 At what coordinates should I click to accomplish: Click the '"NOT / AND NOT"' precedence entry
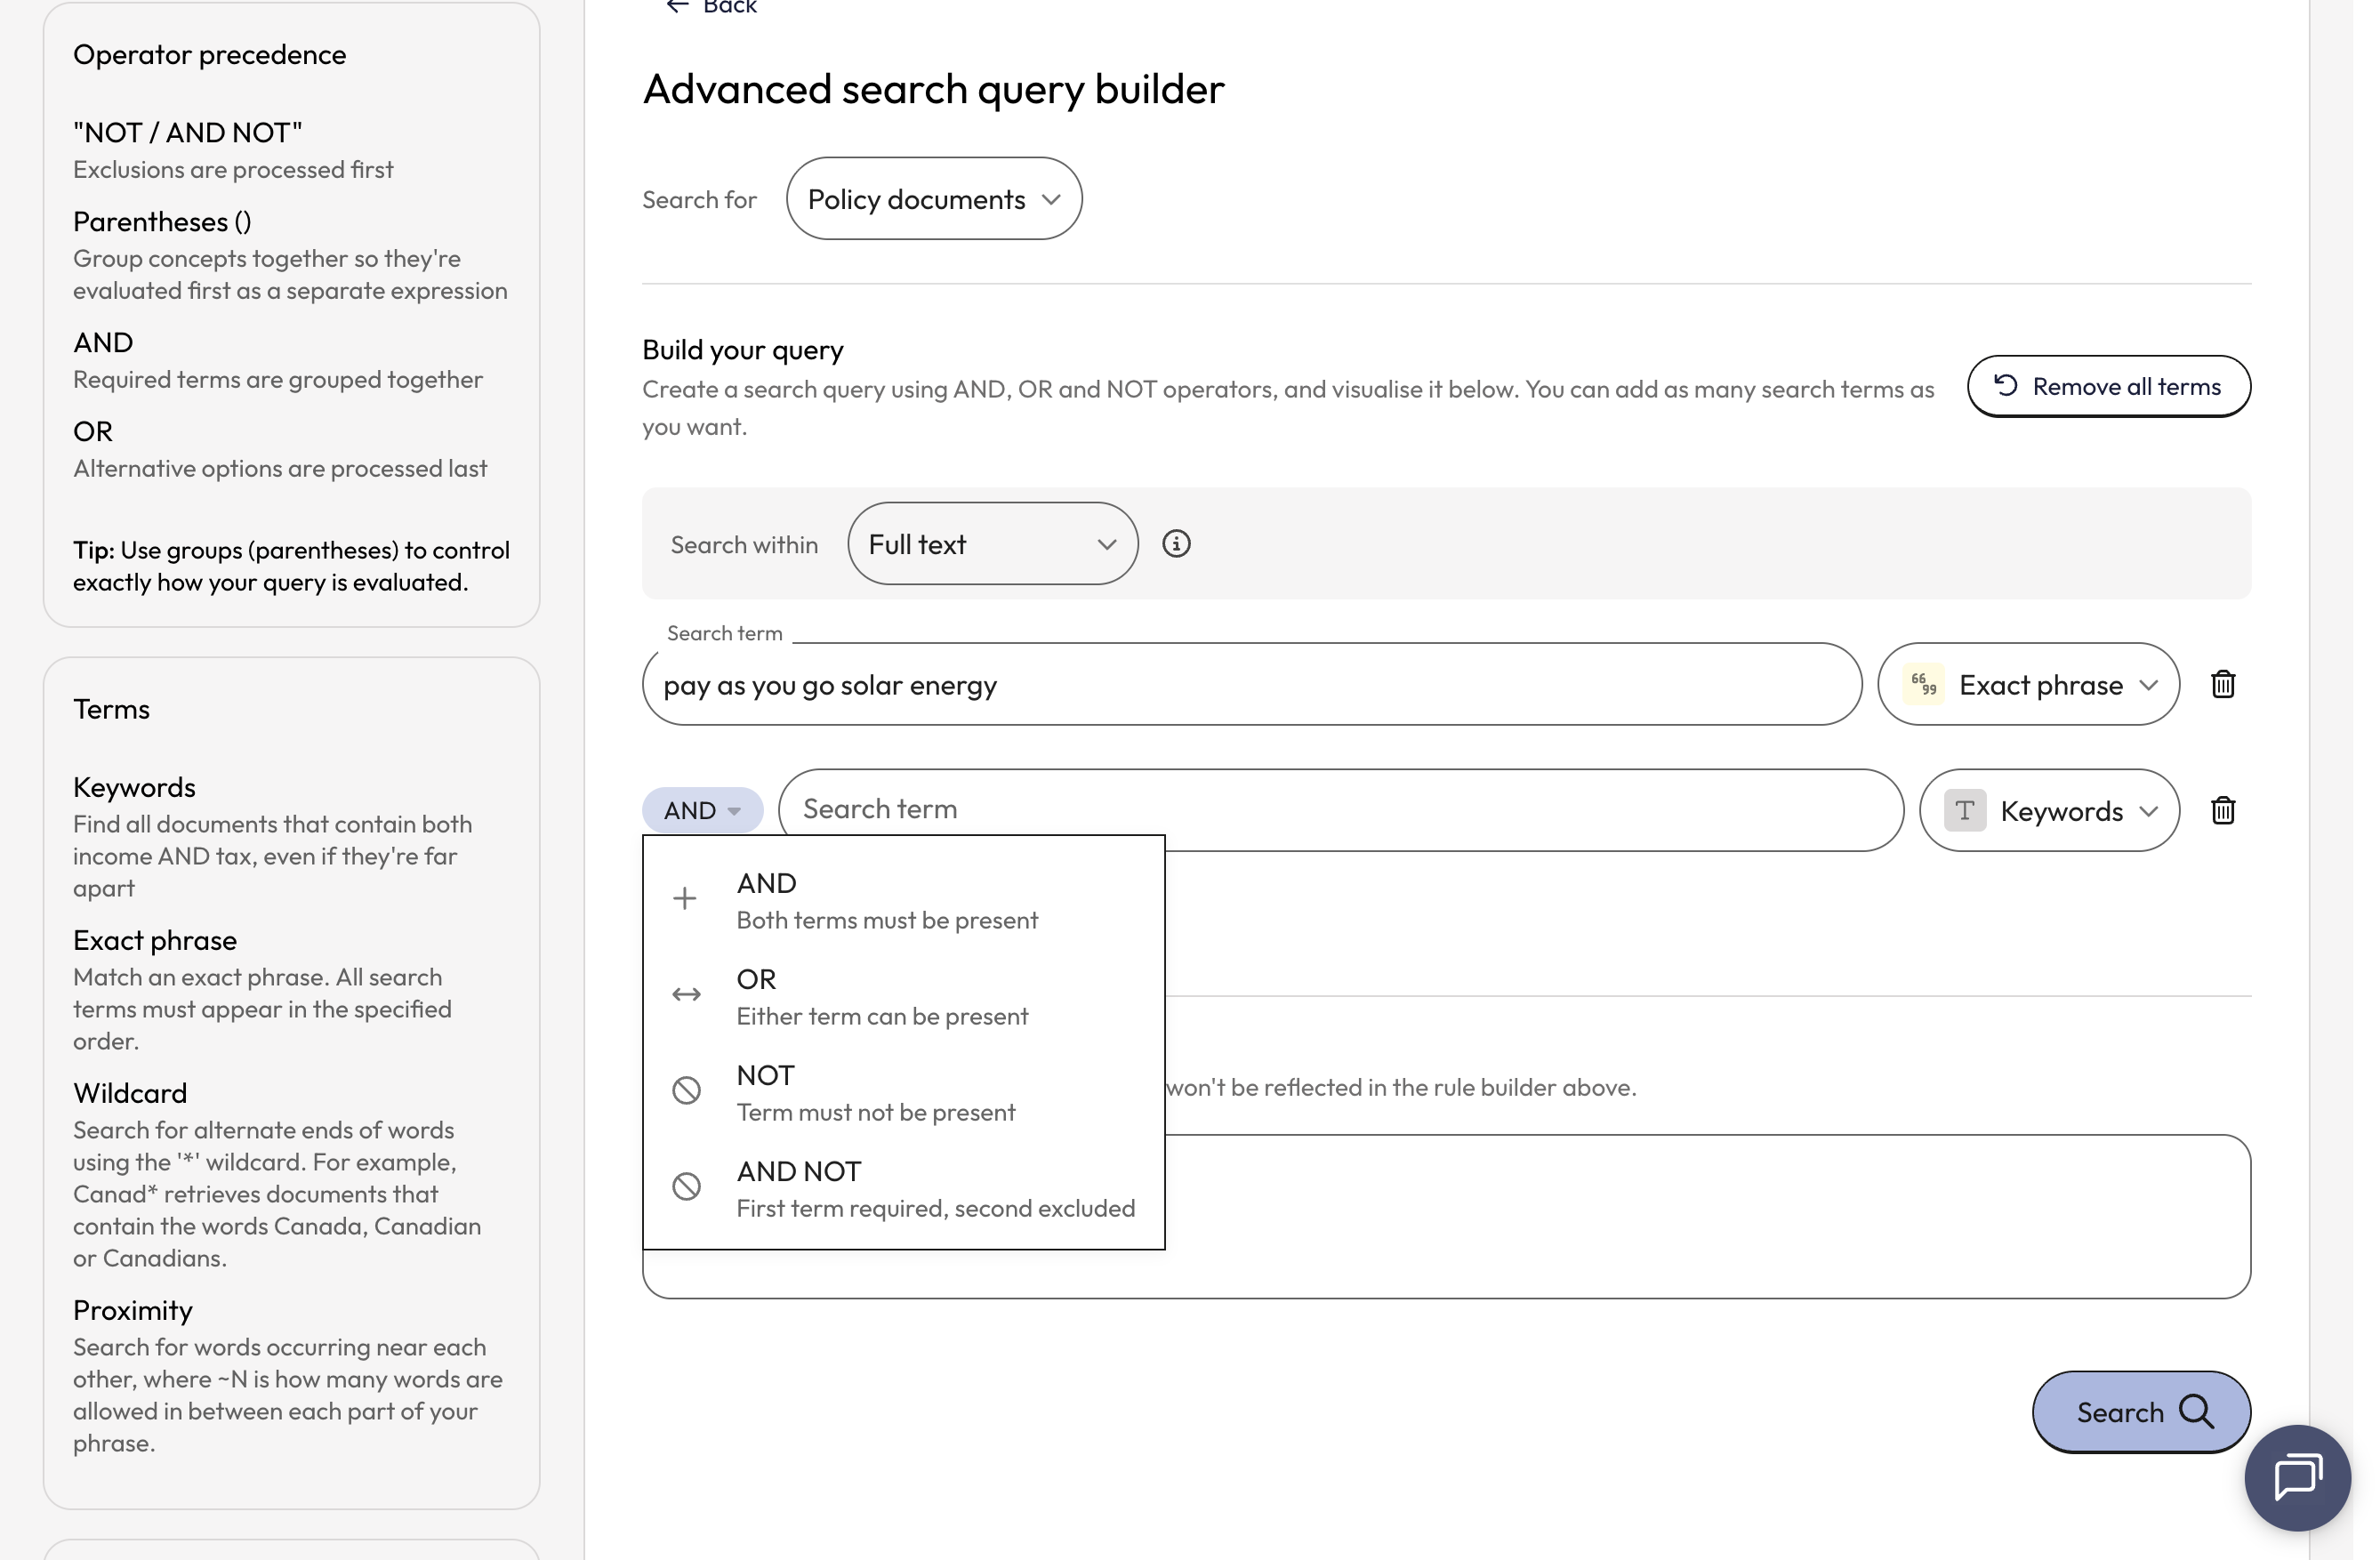pyautogui.click(x=188, y=132)
